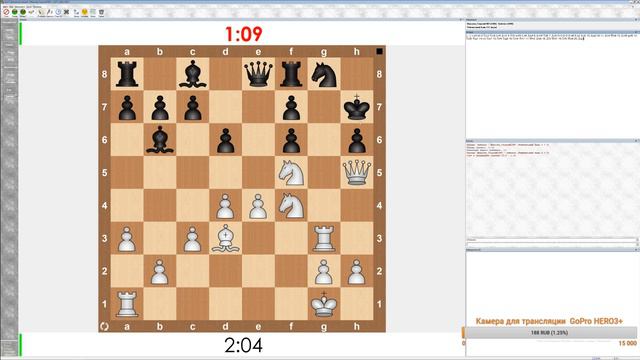
Task: Select the black king on h7
Action: point(357,107)
